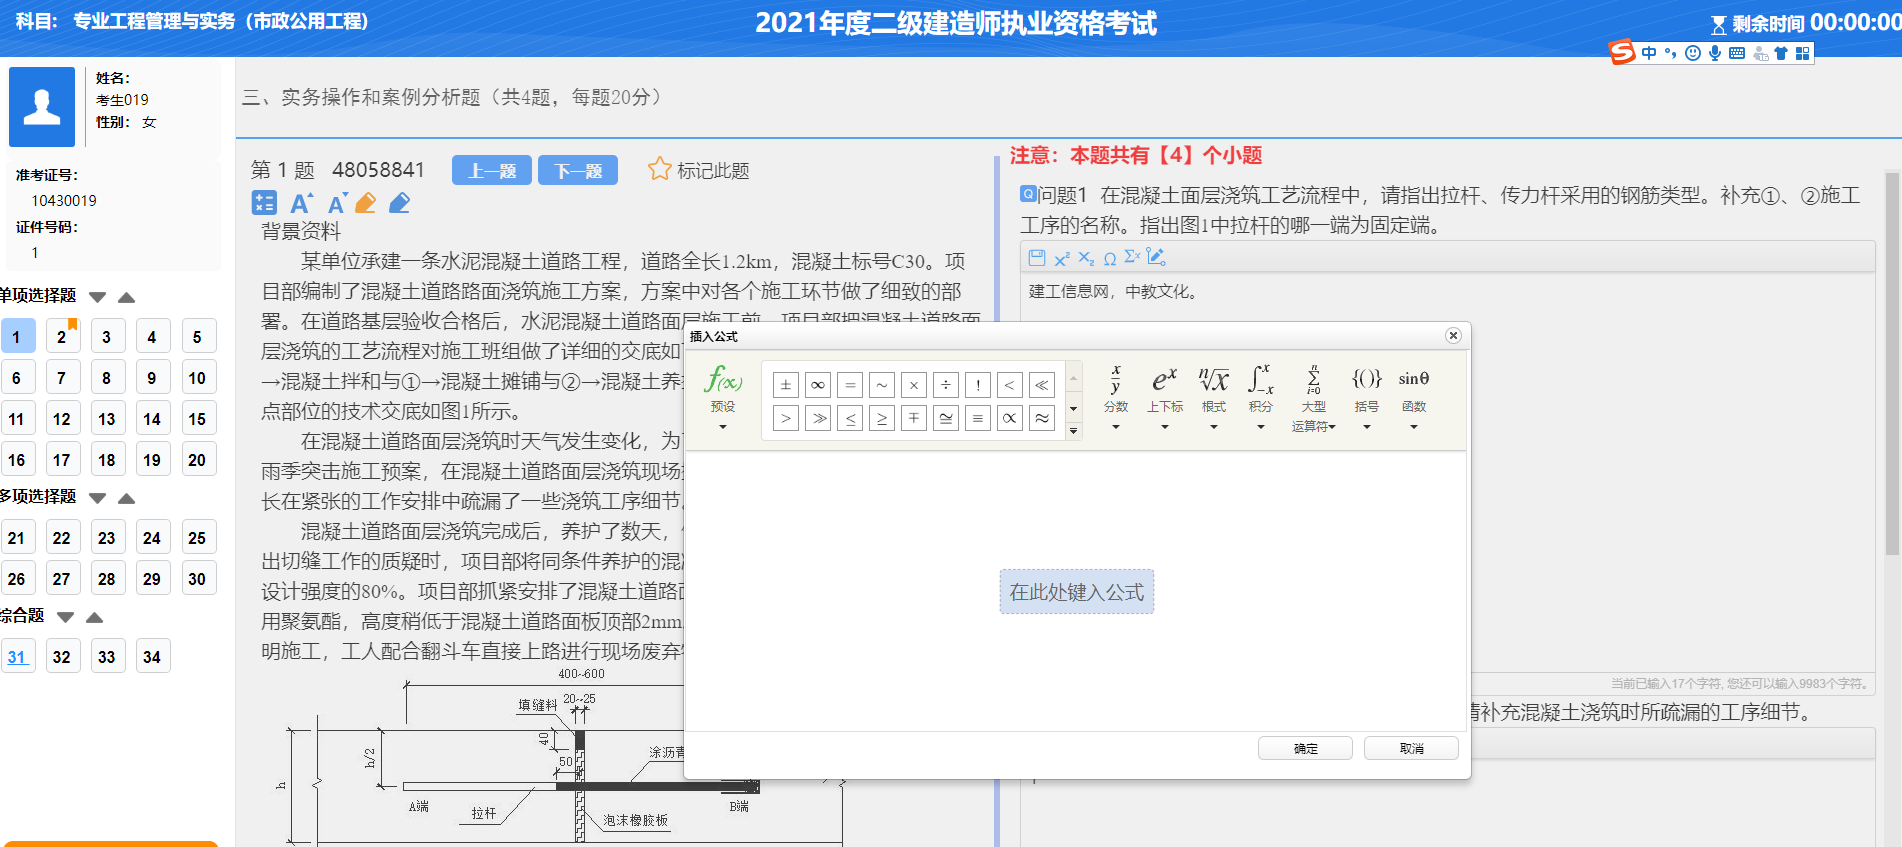This screenshot has width=1902, height=847.
Task: Click the 多项选择题 section down arrow
Action: tap(97, 497)
